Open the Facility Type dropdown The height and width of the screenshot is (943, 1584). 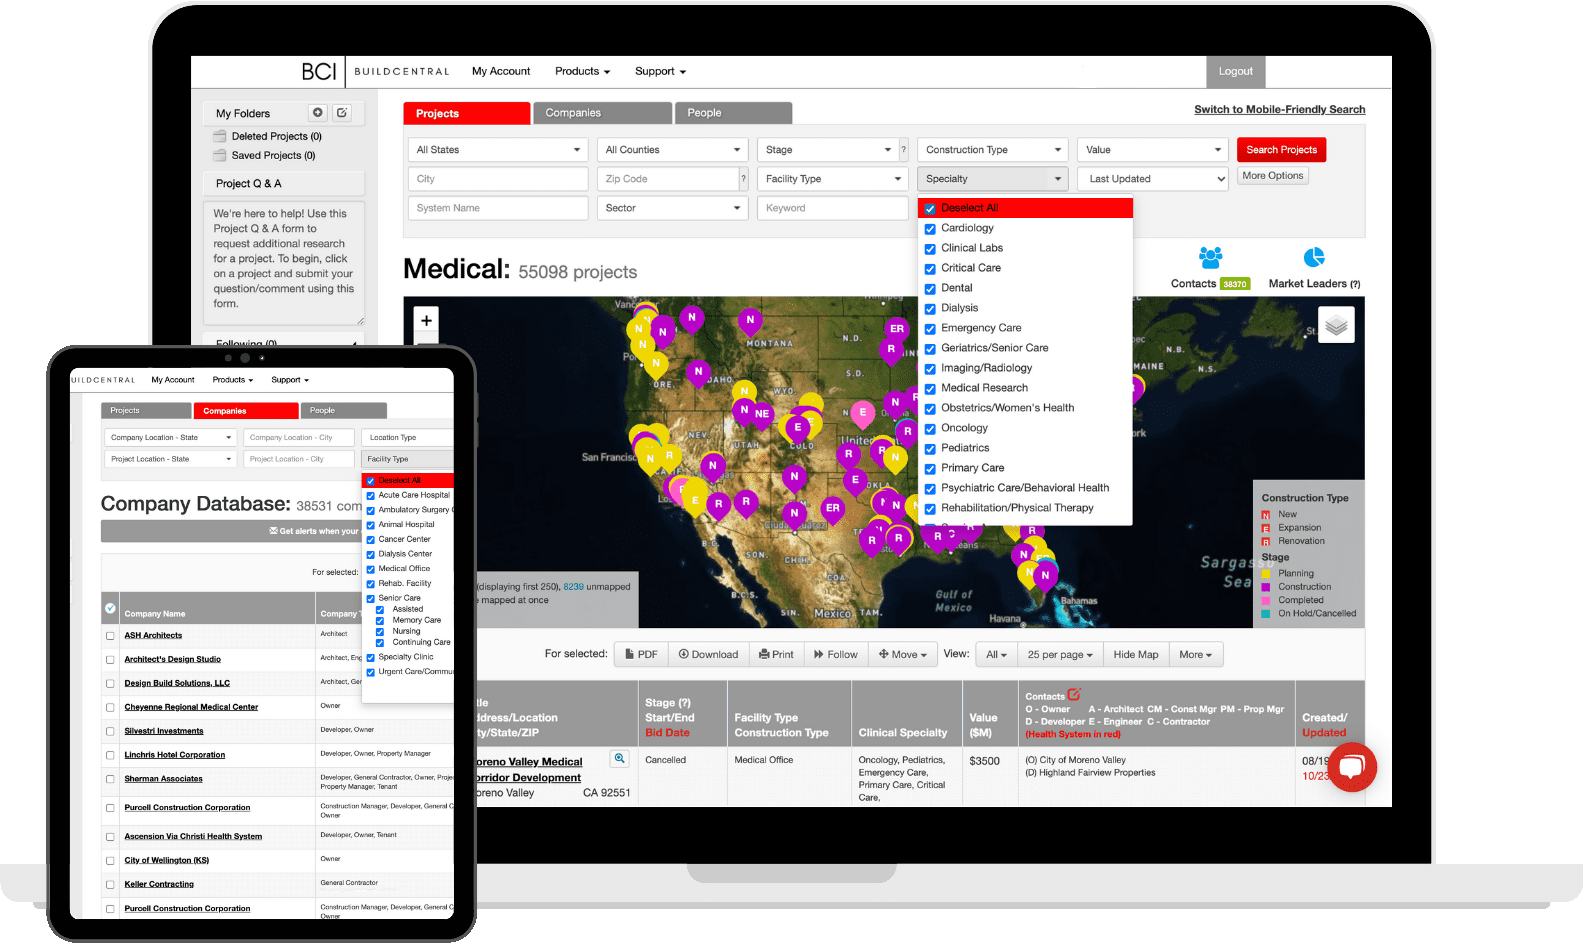(x=832, y=179)
